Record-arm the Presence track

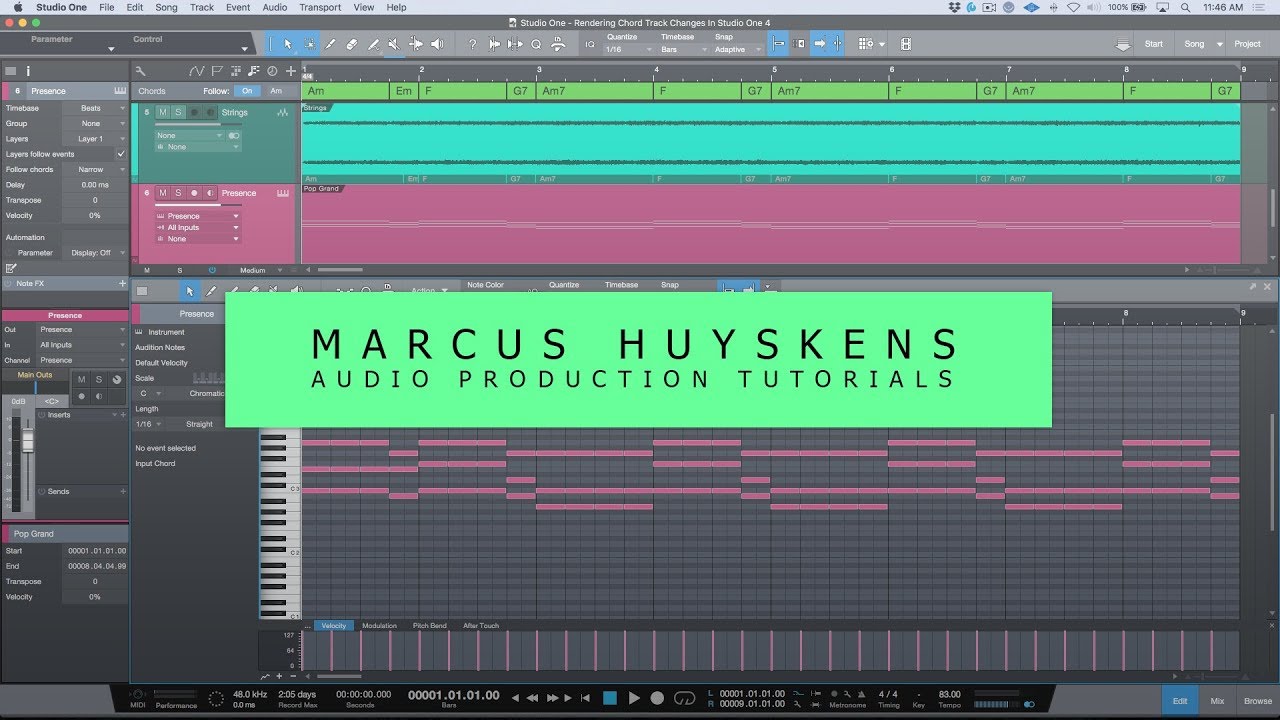(194, 193)
